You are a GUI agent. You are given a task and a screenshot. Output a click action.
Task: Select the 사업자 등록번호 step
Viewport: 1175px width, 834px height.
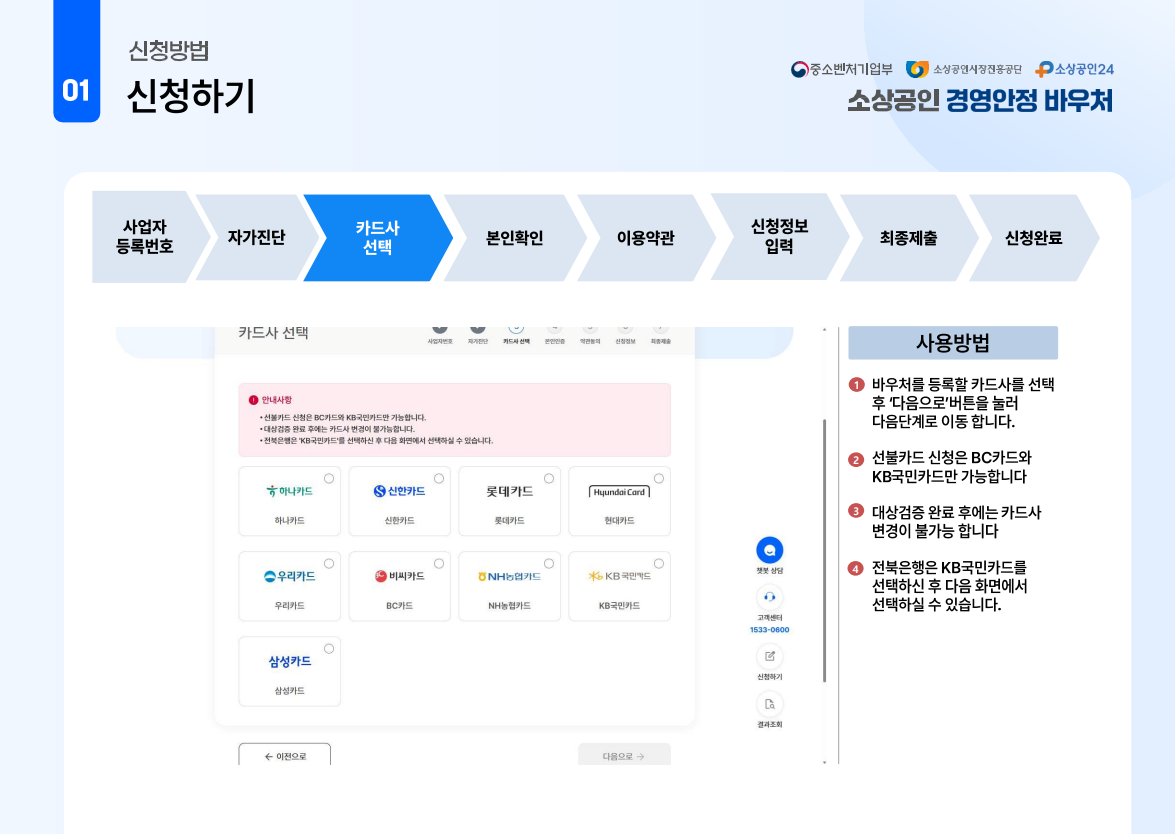pos(145,237)
